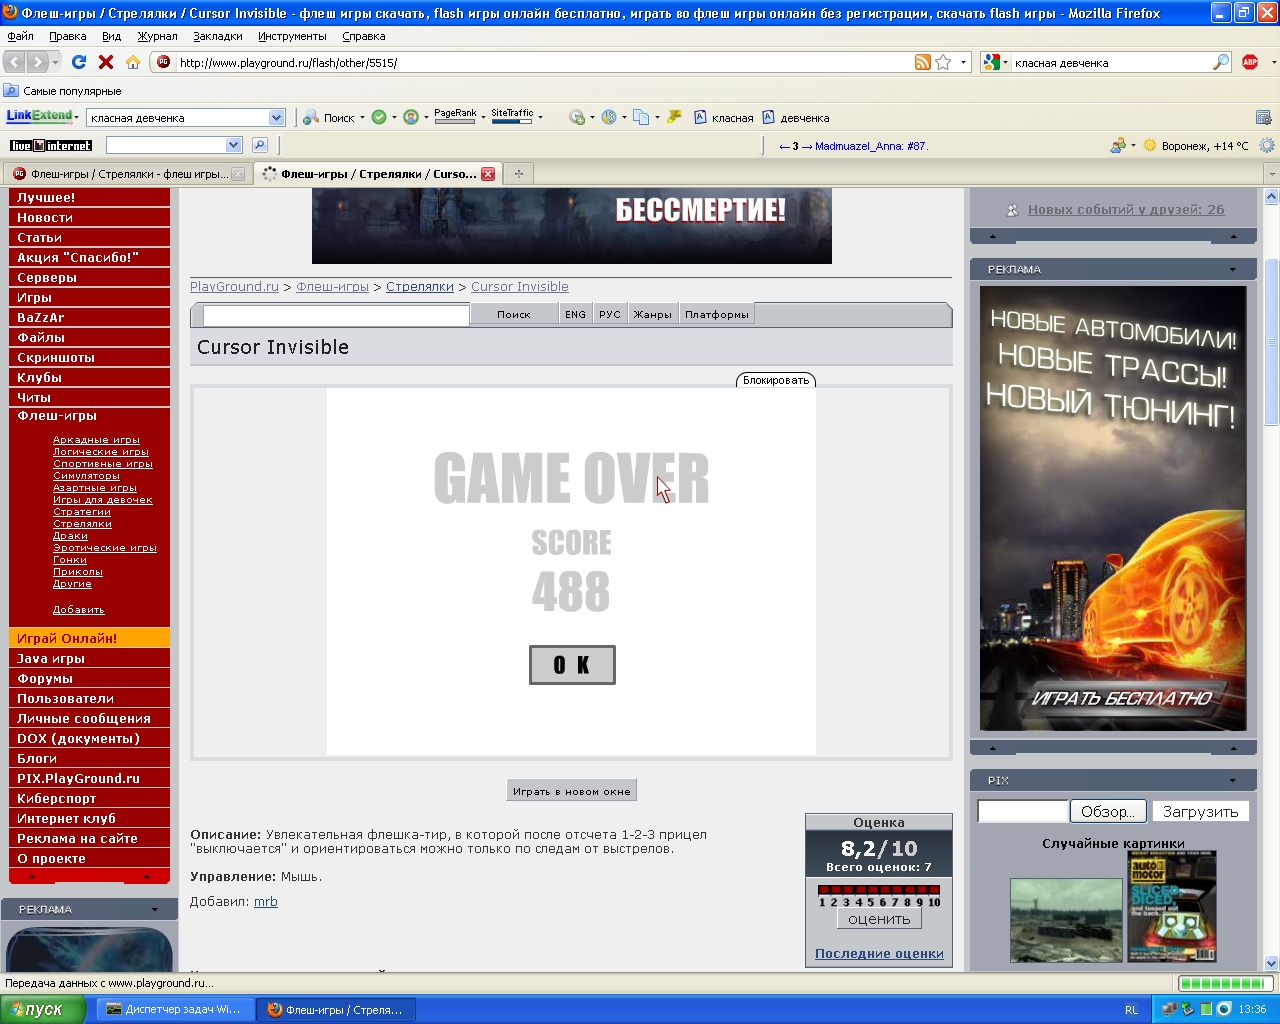
Task: Collapse the left РЕКЛАМА panel
Action: tap(155, 909)
